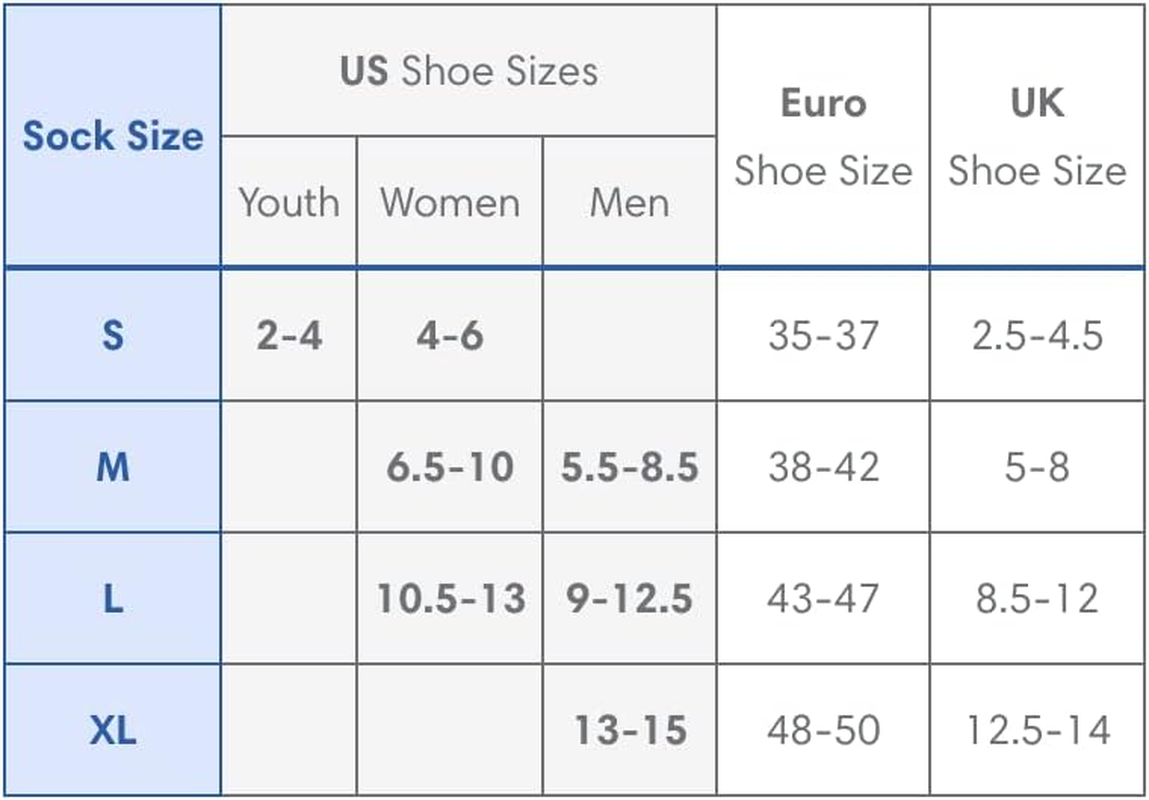
Task: Select the Euro 43-47 size cell
Action: point(823,598)
